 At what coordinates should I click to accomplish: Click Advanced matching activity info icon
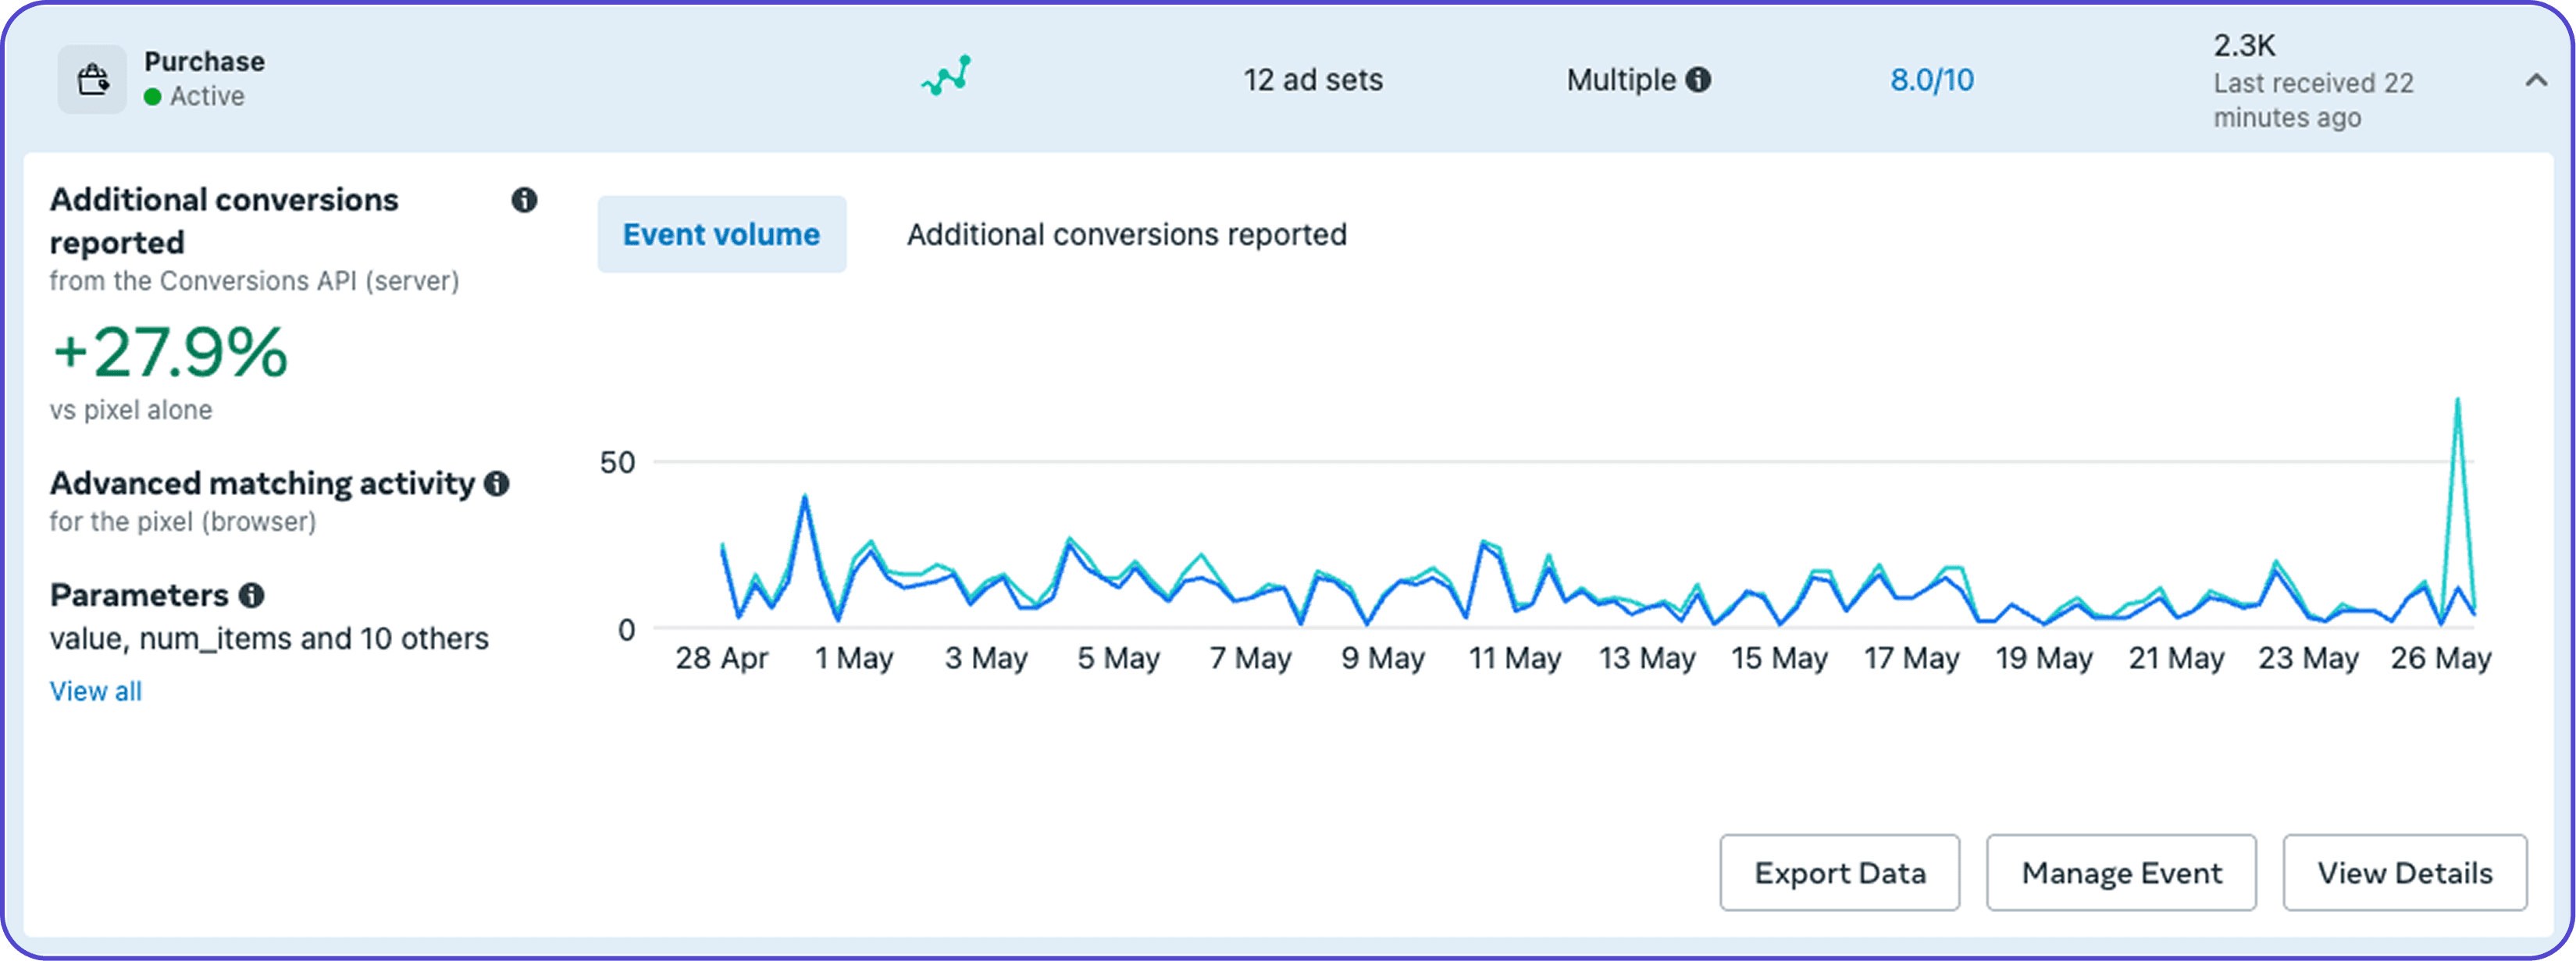point(497,484)
